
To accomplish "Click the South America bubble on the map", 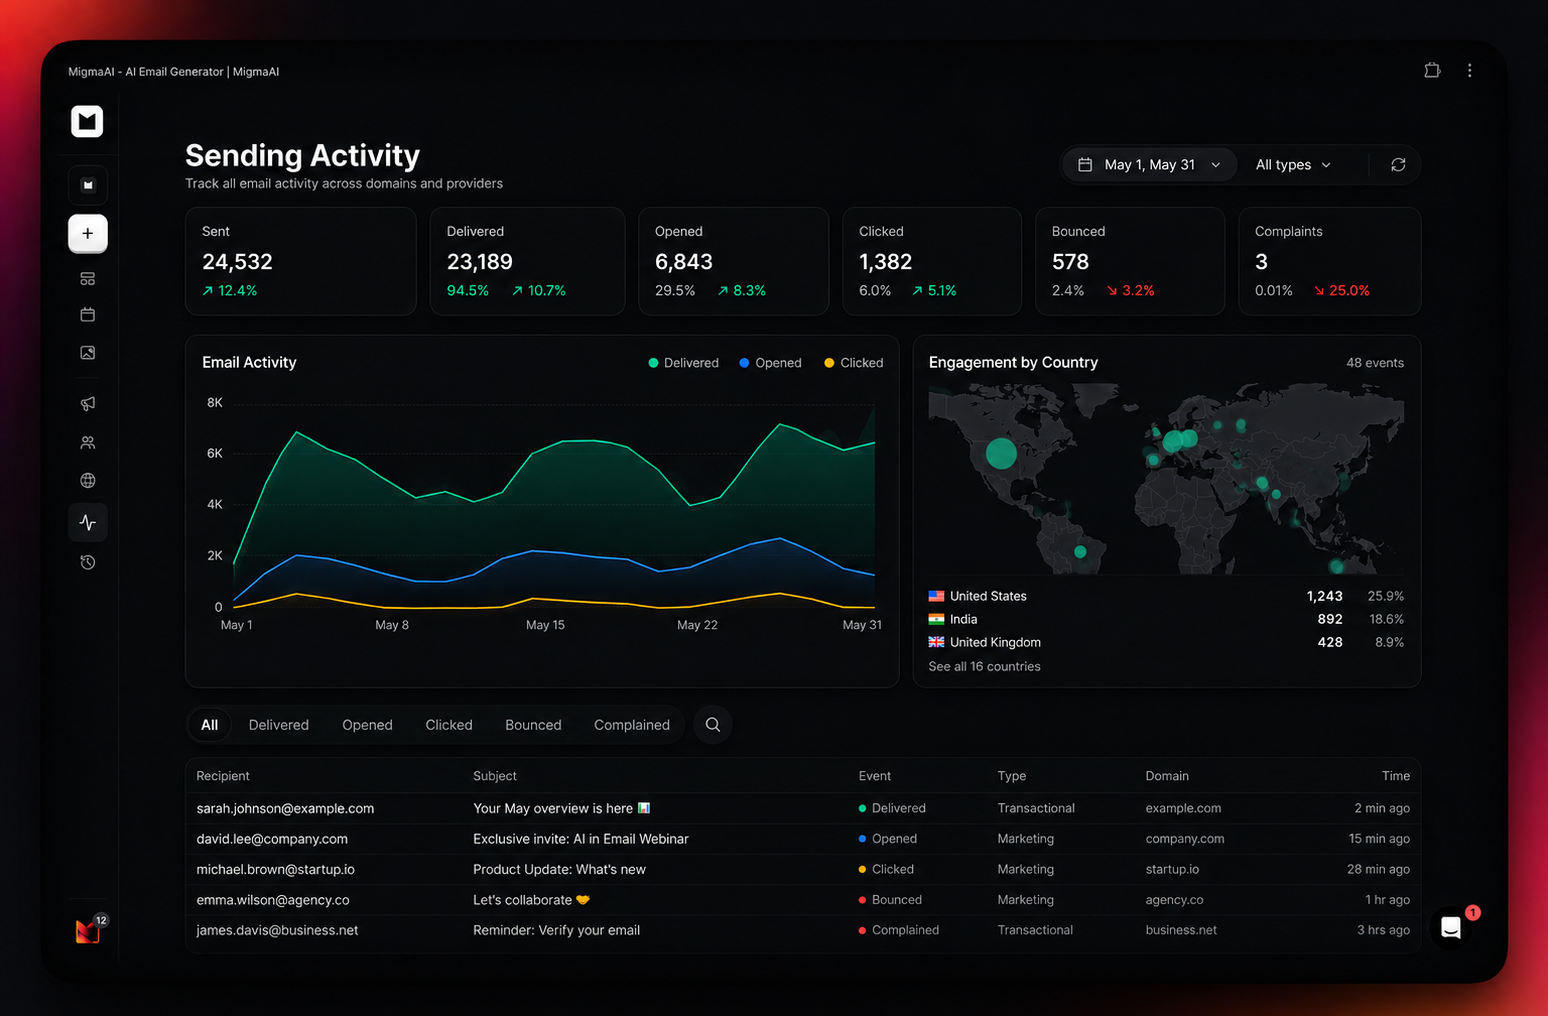I will click(x=1080, y=552).
